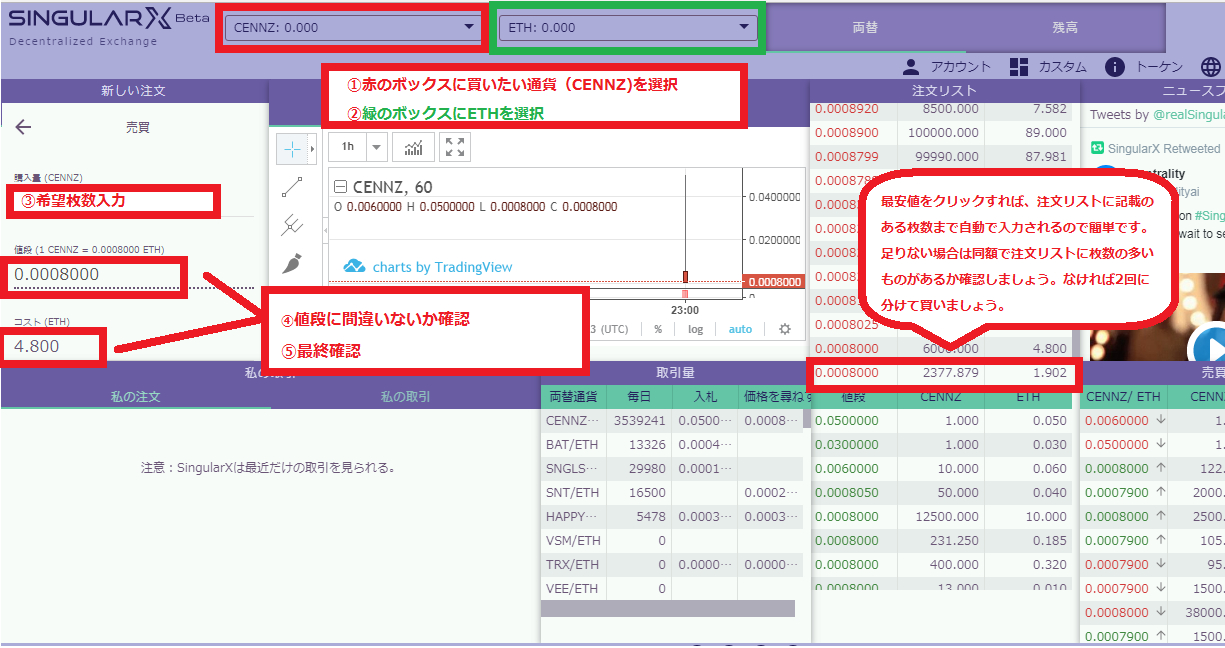The width and height of the screenshot is (1225, 648).
Task: Click the horizontal scrollbar under 取引量 table
Action: 668,609
